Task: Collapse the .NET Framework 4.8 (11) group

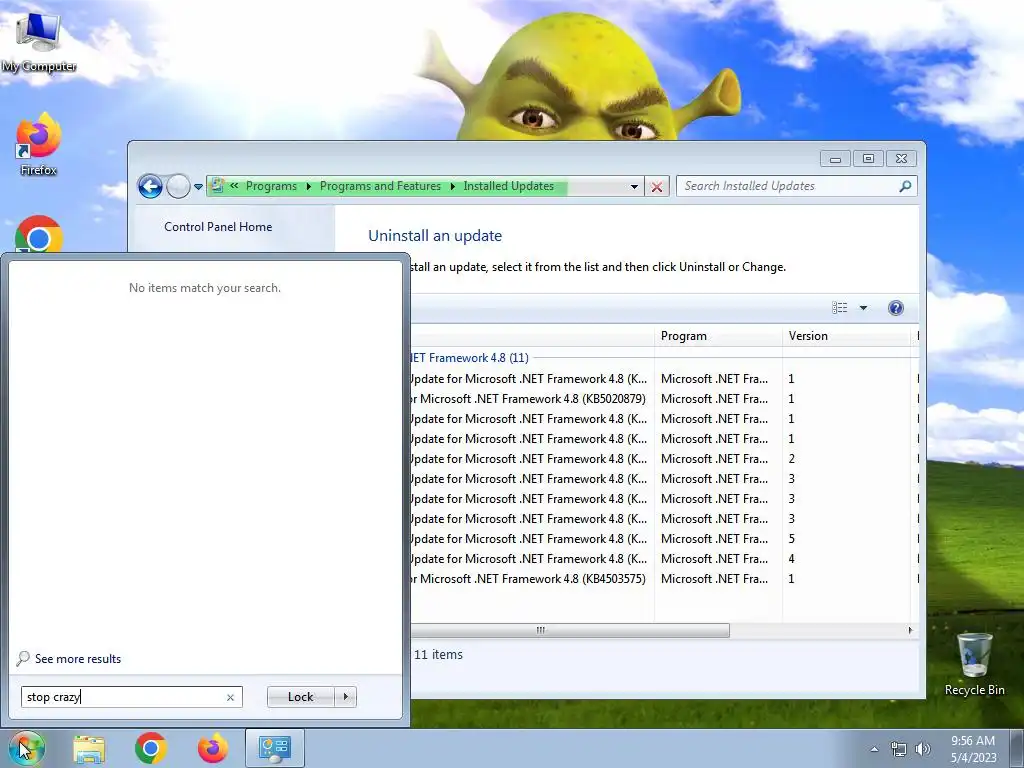Action: (x=469, y=358)
